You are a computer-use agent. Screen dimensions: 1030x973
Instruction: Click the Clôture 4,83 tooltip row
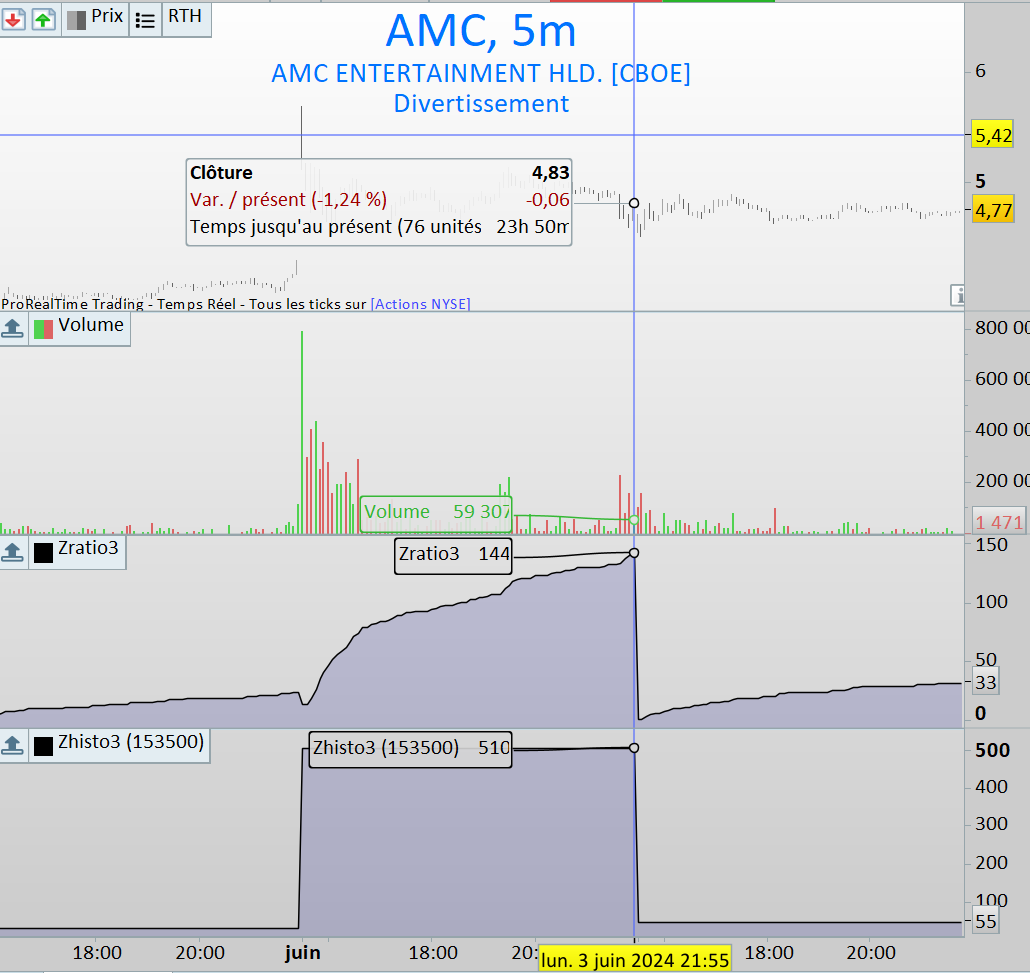[x=379, y=173]
